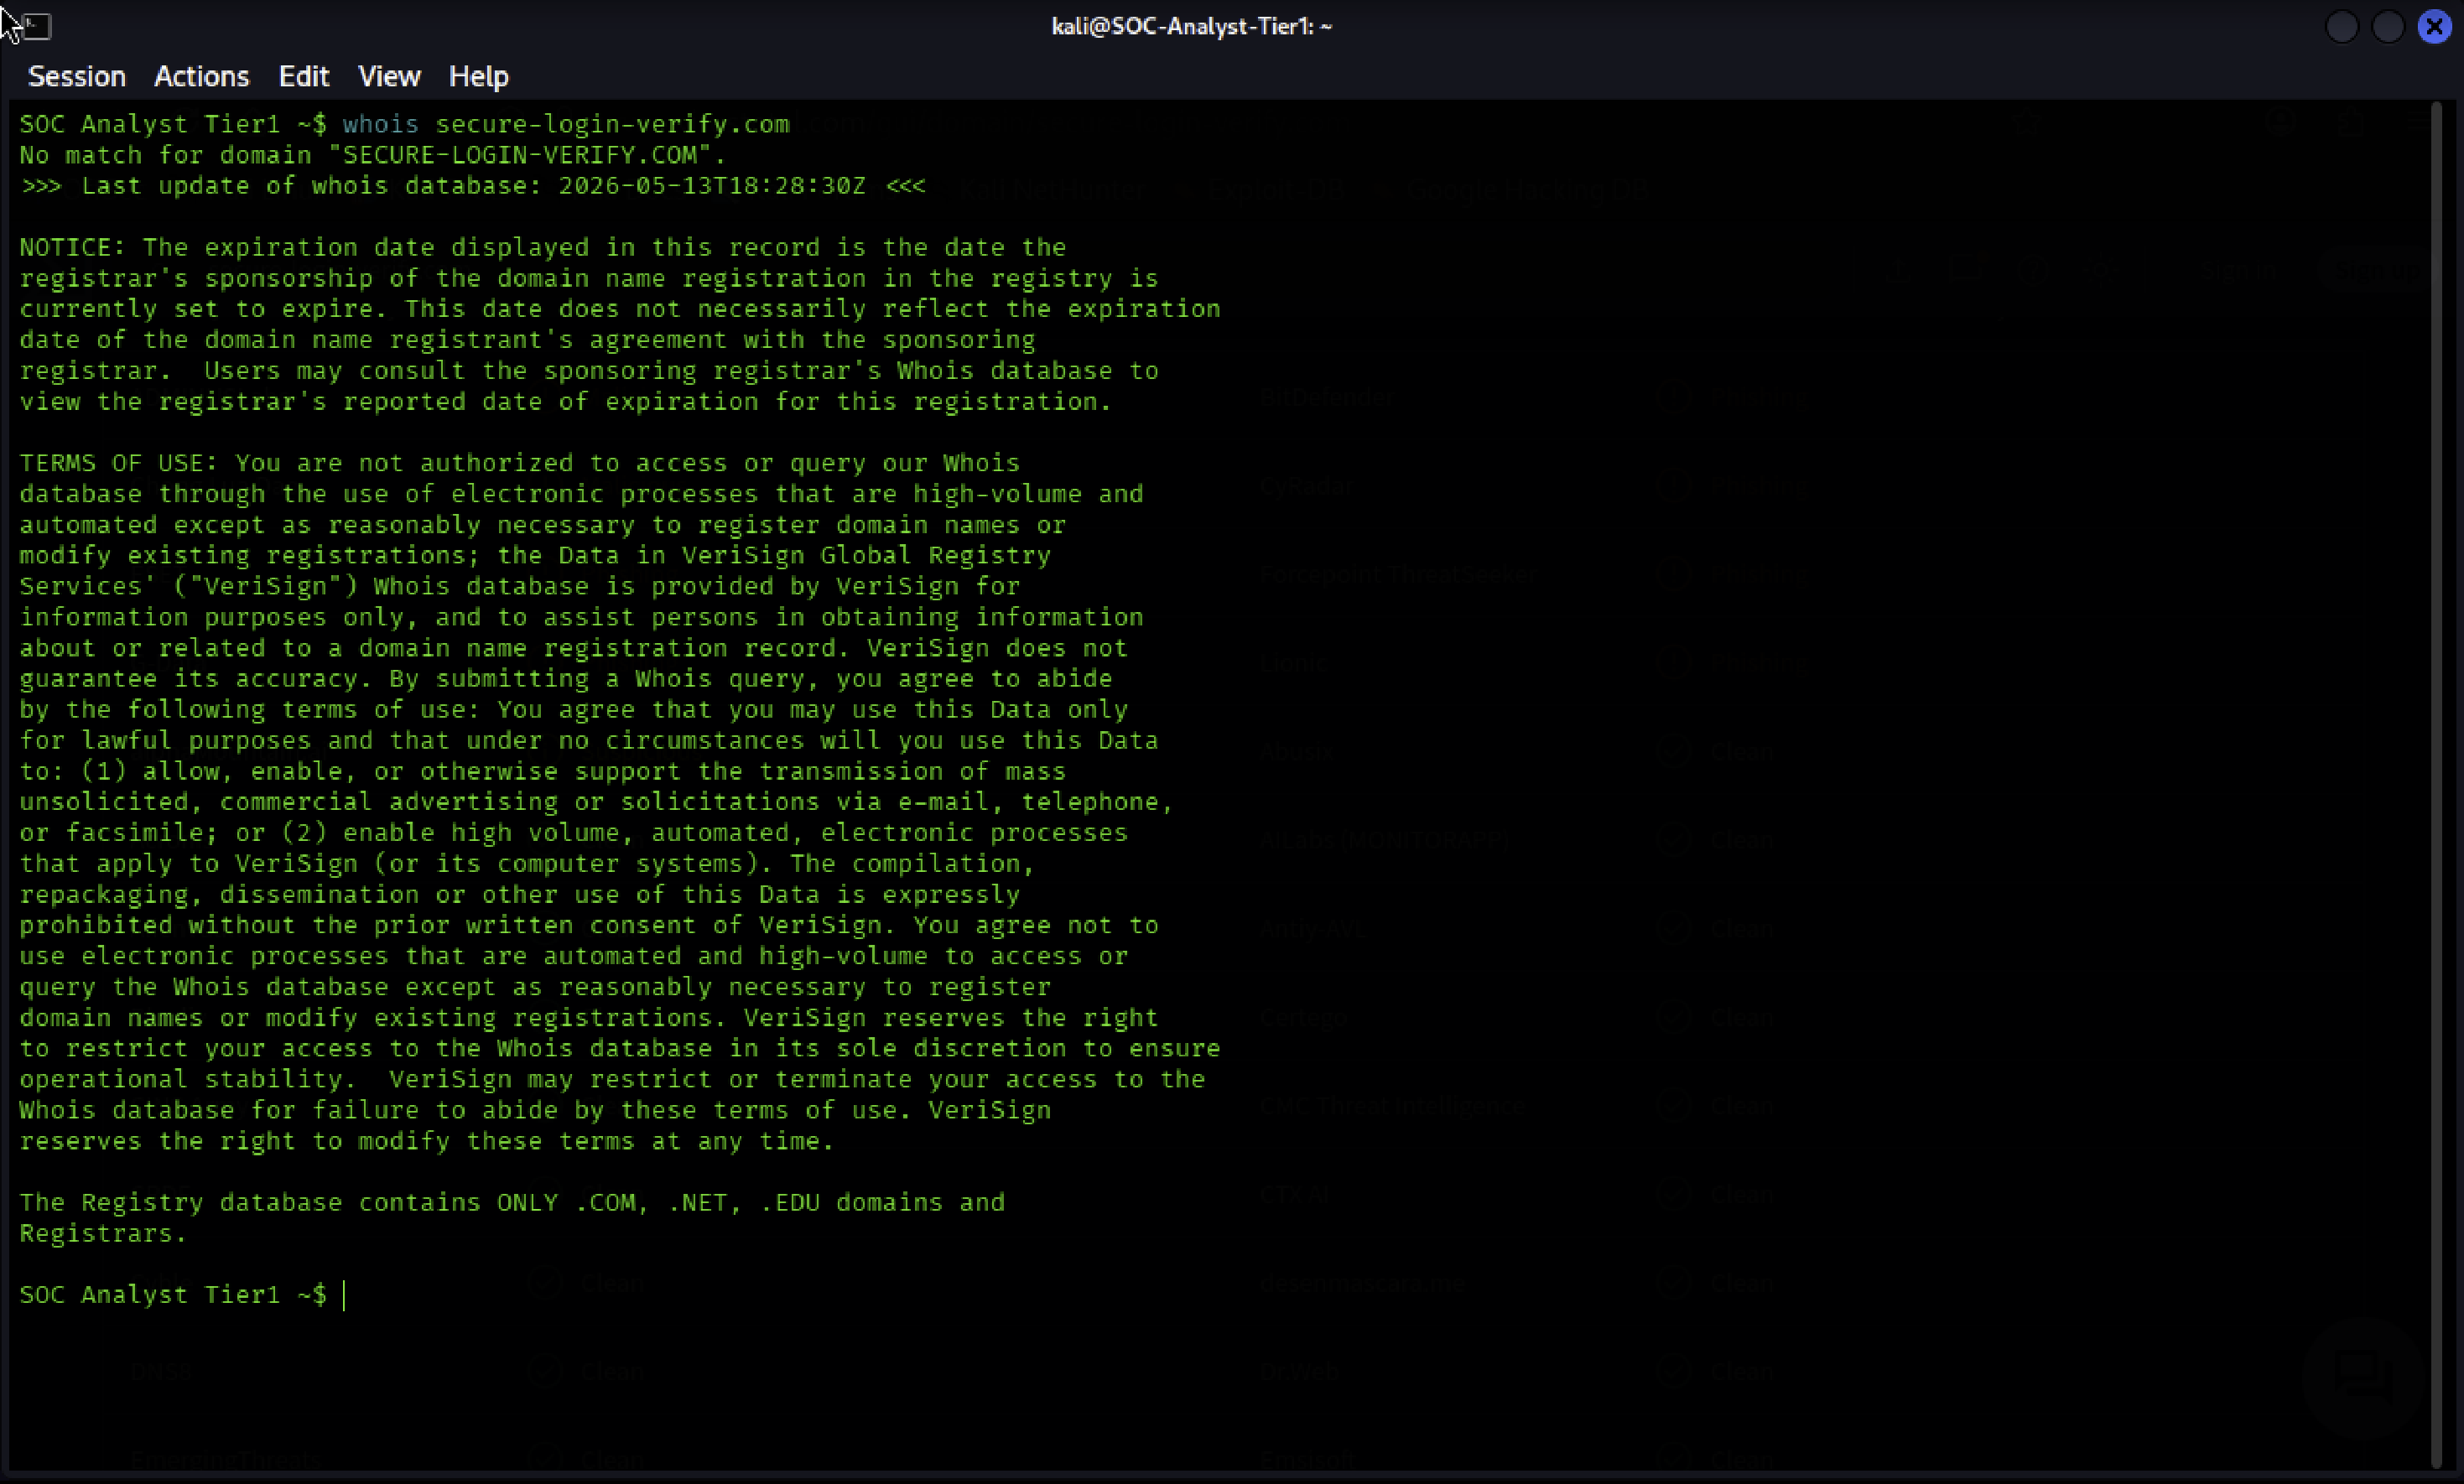Open the View menu
Image resolution: width=2464 pixels, height=1484 pixels.
pos(389,76)
